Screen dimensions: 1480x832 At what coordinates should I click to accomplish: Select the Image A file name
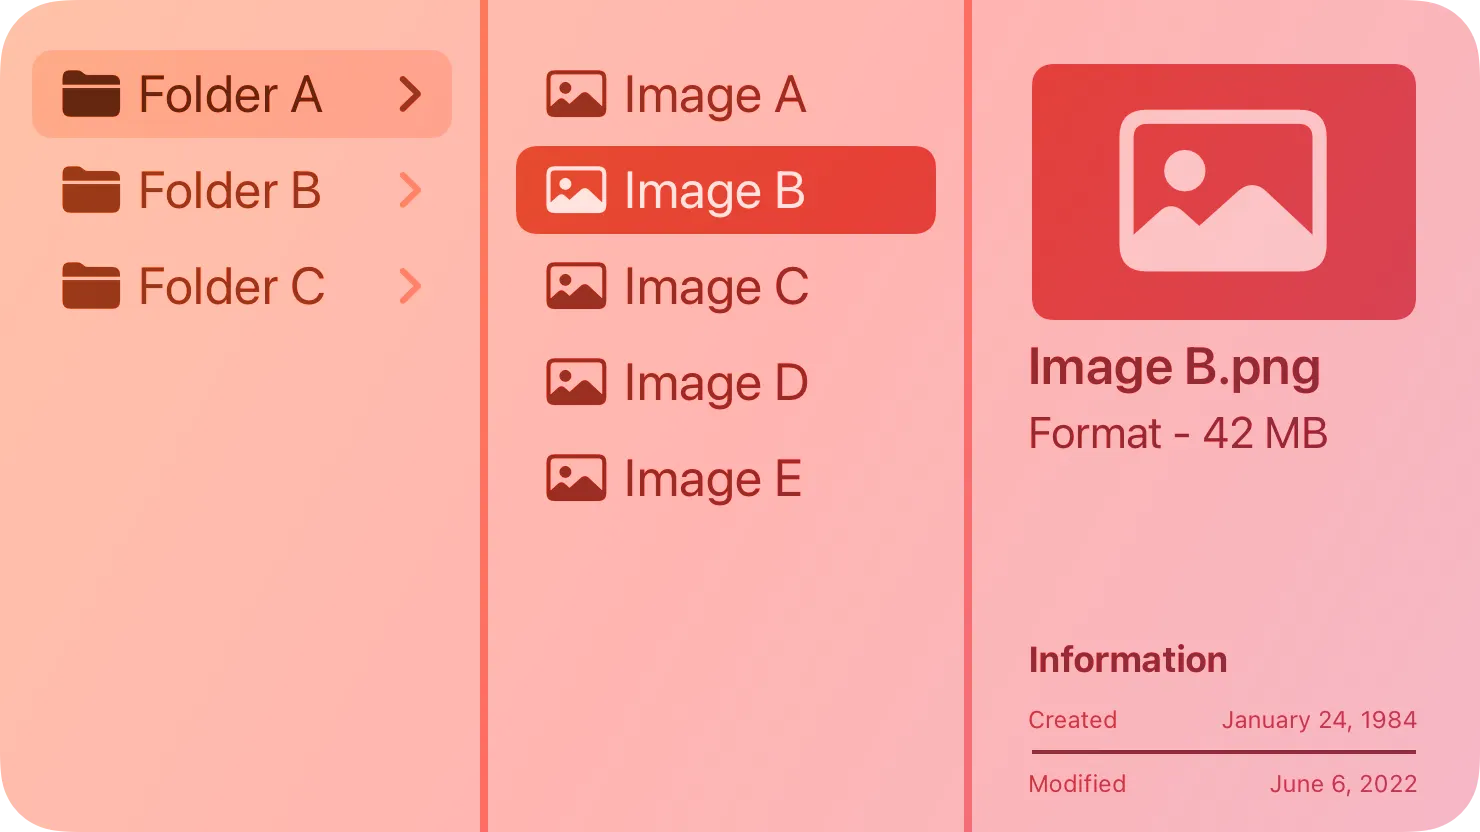(x=714, y=95)
